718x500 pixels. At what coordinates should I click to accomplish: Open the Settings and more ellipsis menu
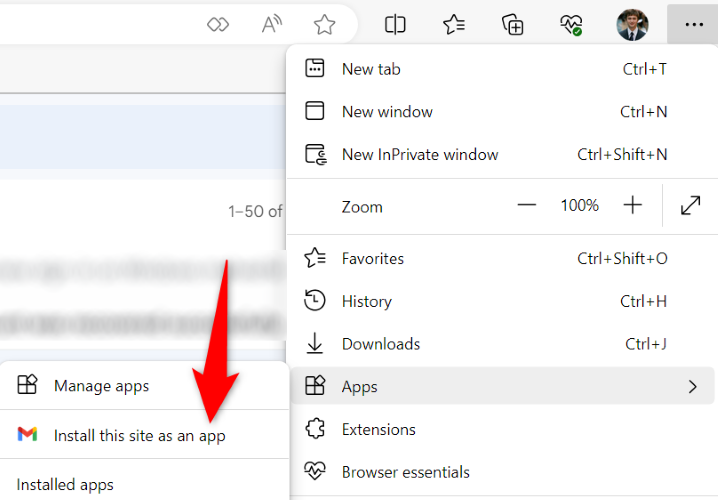(x=693, y=24)
